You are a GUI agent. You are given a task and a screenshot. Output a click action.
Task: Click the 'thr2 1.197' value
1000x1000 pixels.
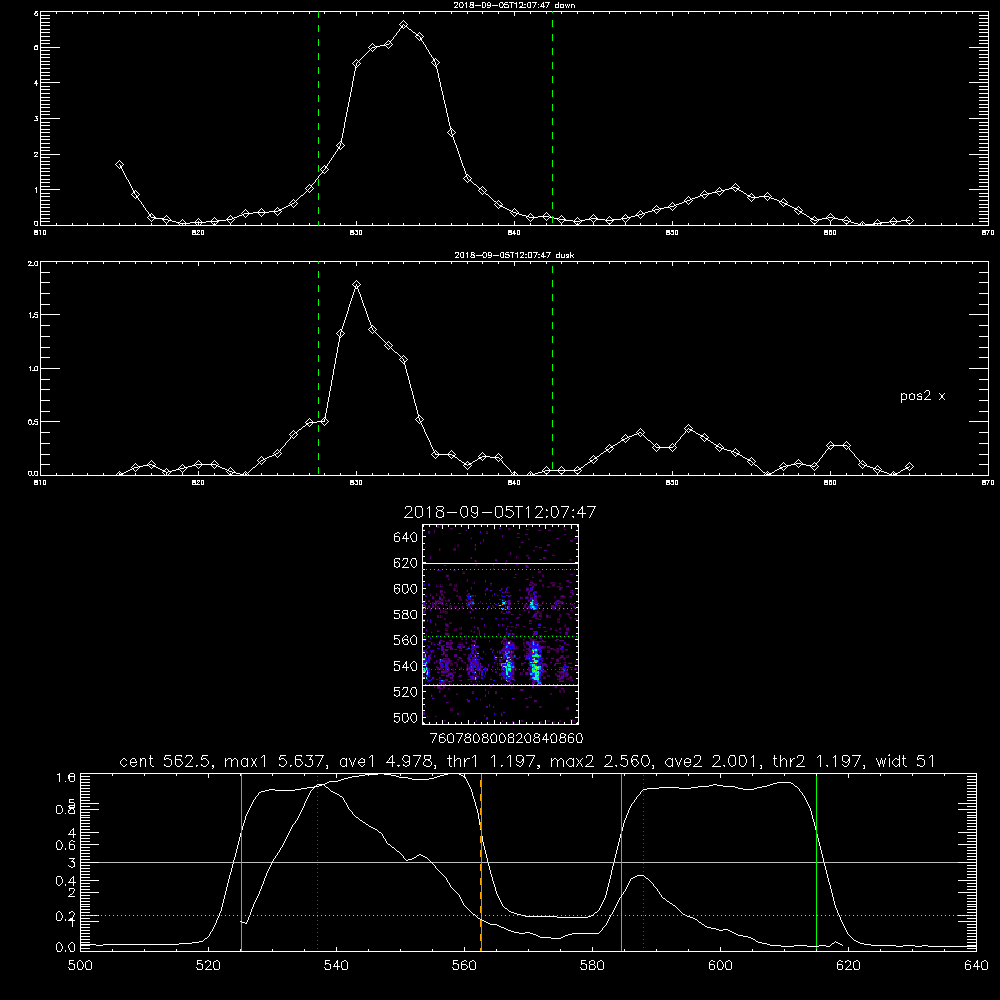coord(818,761)
